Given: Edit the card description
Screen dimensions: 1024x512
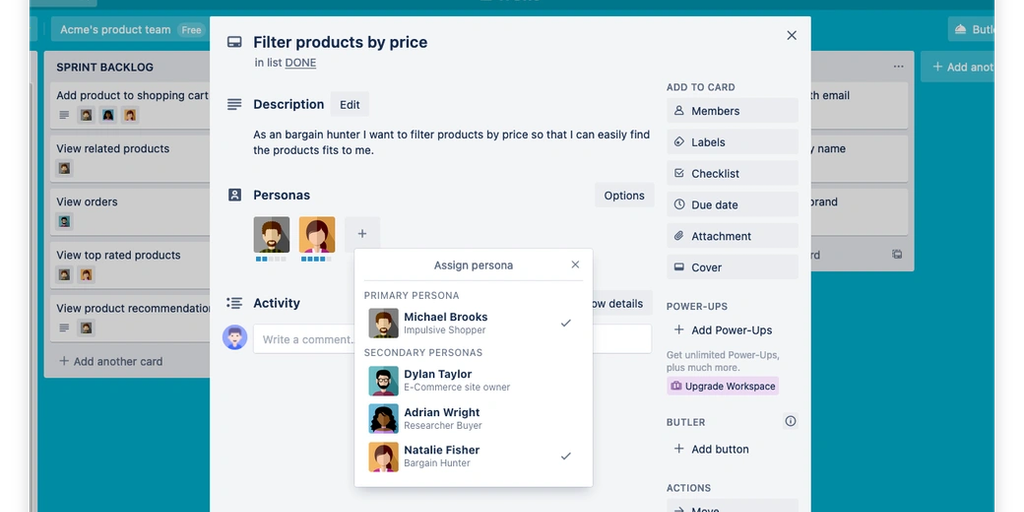Looking at the screenshot, I should tap(349, 105).
